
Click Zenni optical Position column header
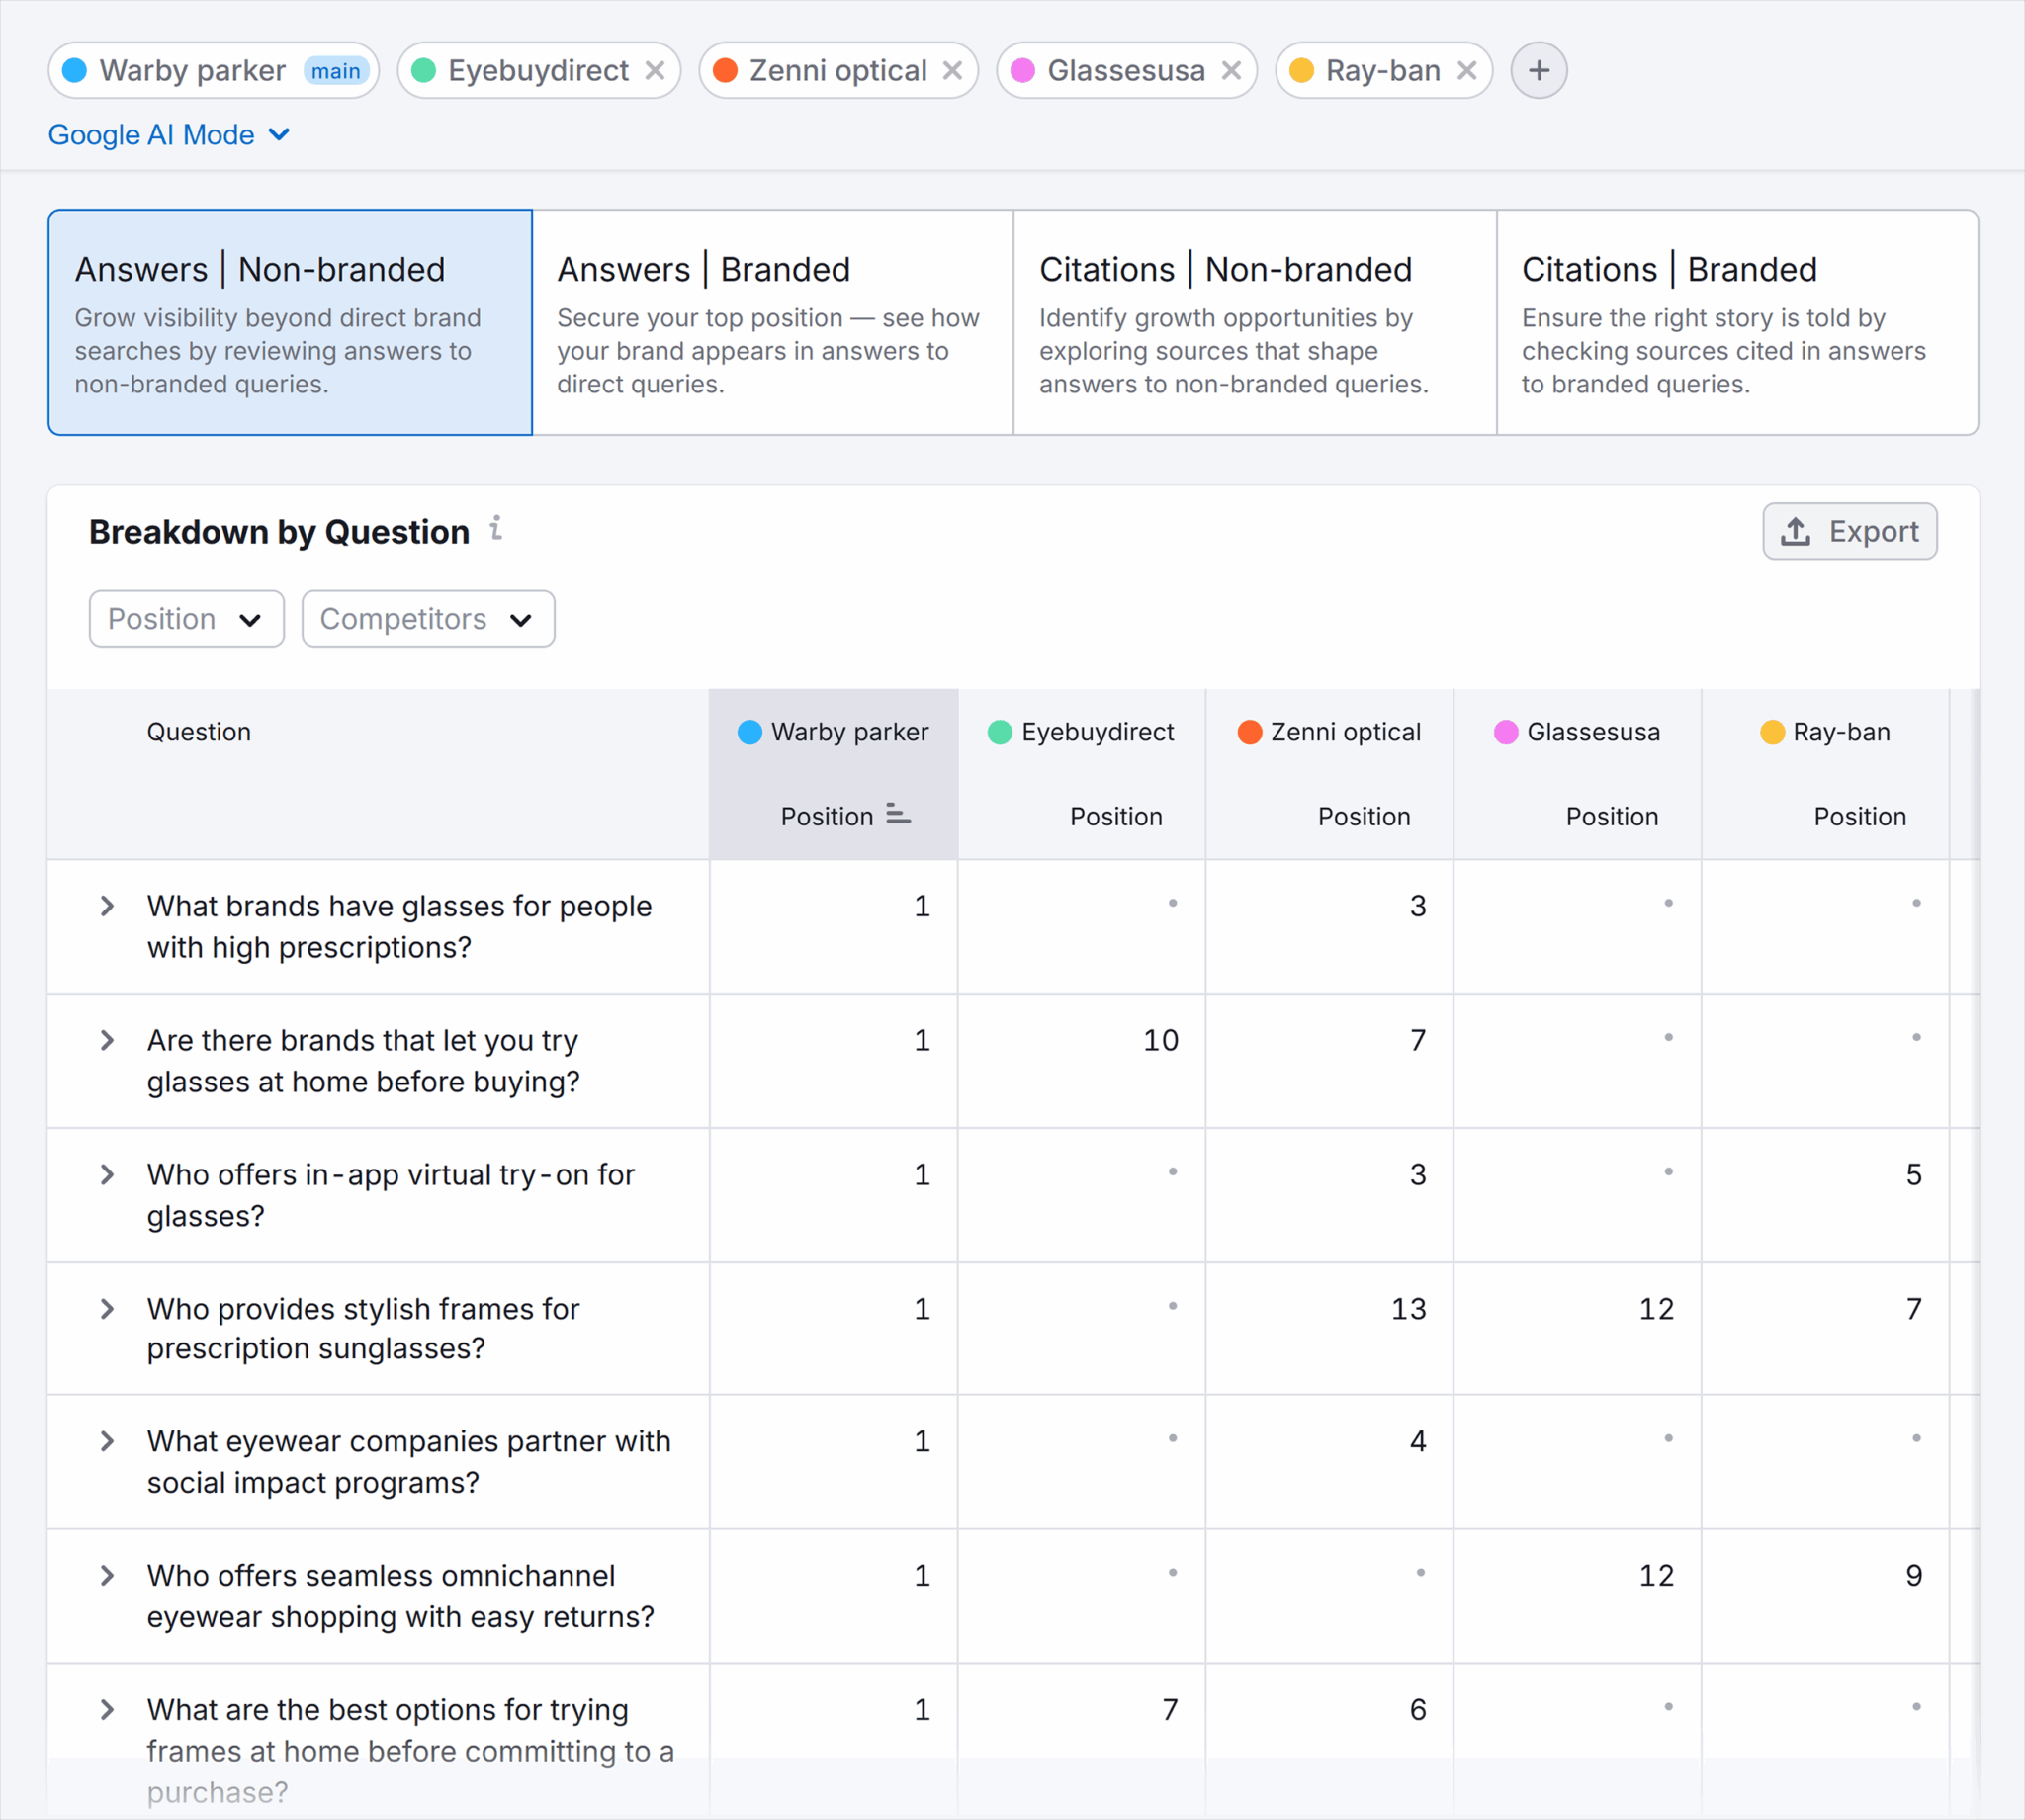(1364, 817)
